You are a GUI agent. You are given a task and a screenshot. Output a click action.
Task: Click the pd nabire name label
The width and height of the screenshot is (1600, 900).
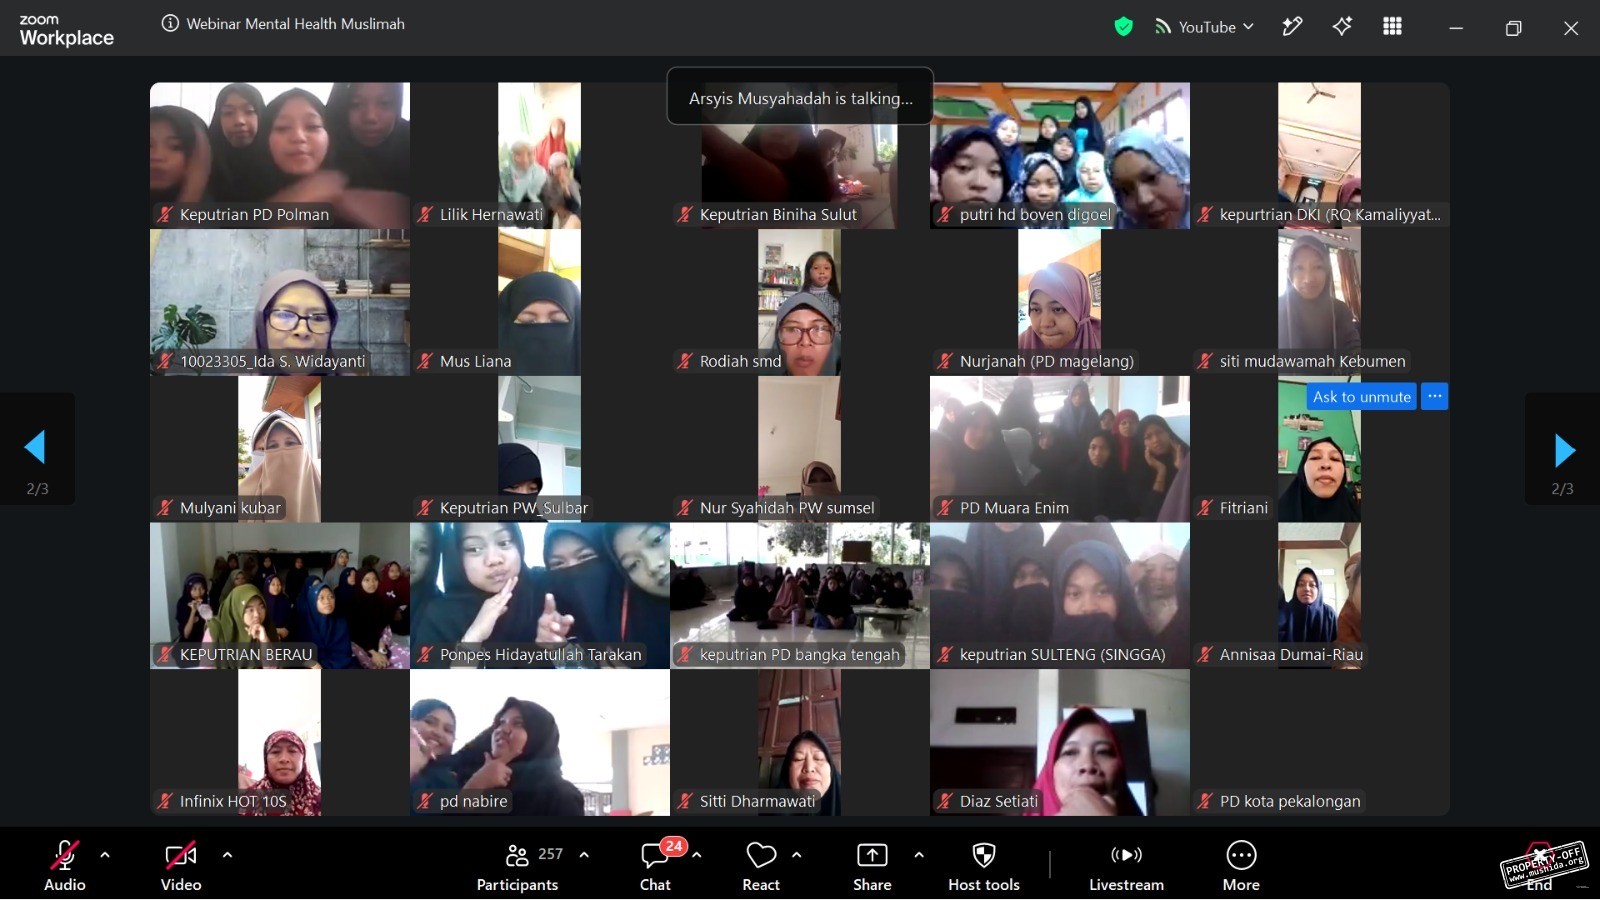(x=474, y=802)
